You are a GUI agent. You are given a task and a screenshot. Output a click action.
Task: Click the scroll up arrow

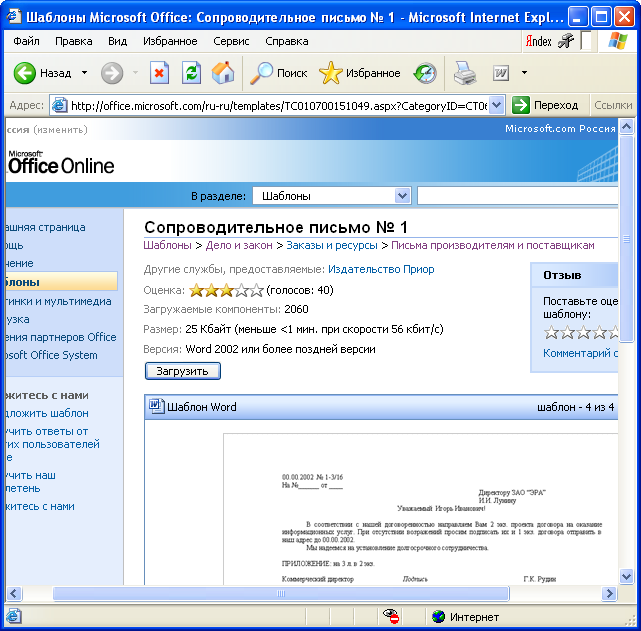pyautogui.click(x=626, y=126)
